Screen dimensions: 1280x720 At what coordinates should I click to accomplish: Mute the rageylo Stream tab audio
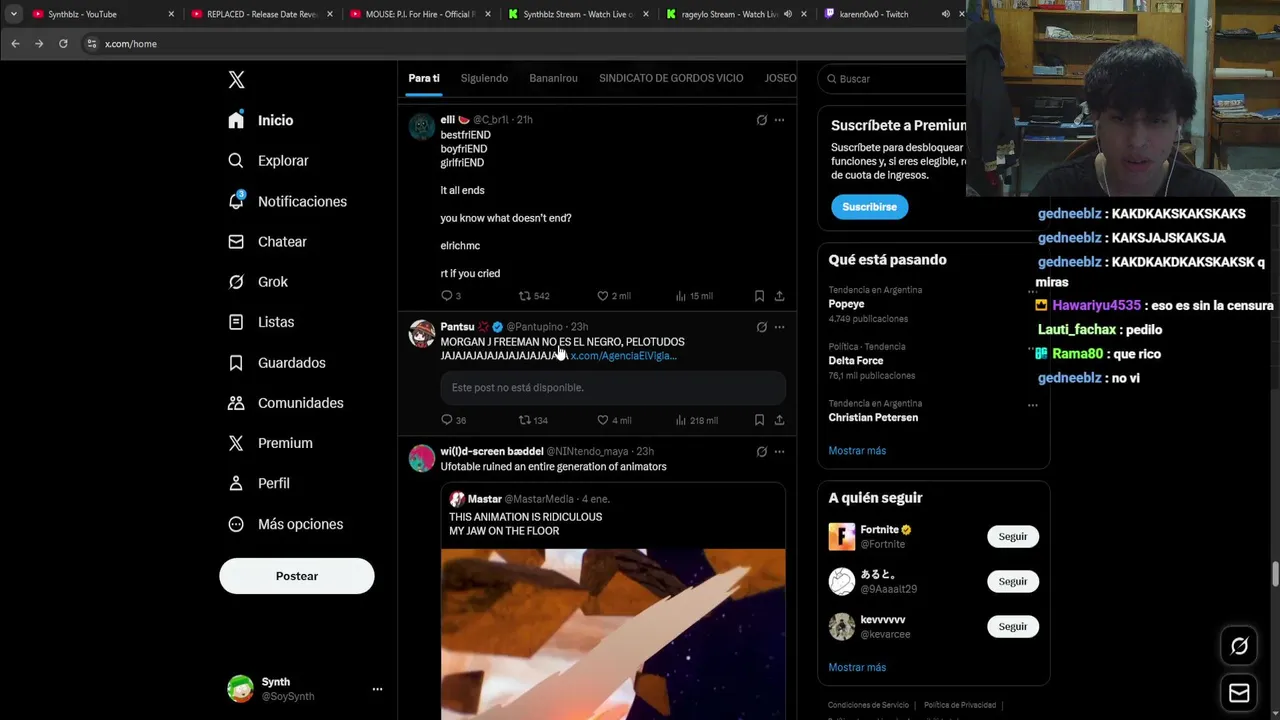pyautogui.click(x=788, y=14)
